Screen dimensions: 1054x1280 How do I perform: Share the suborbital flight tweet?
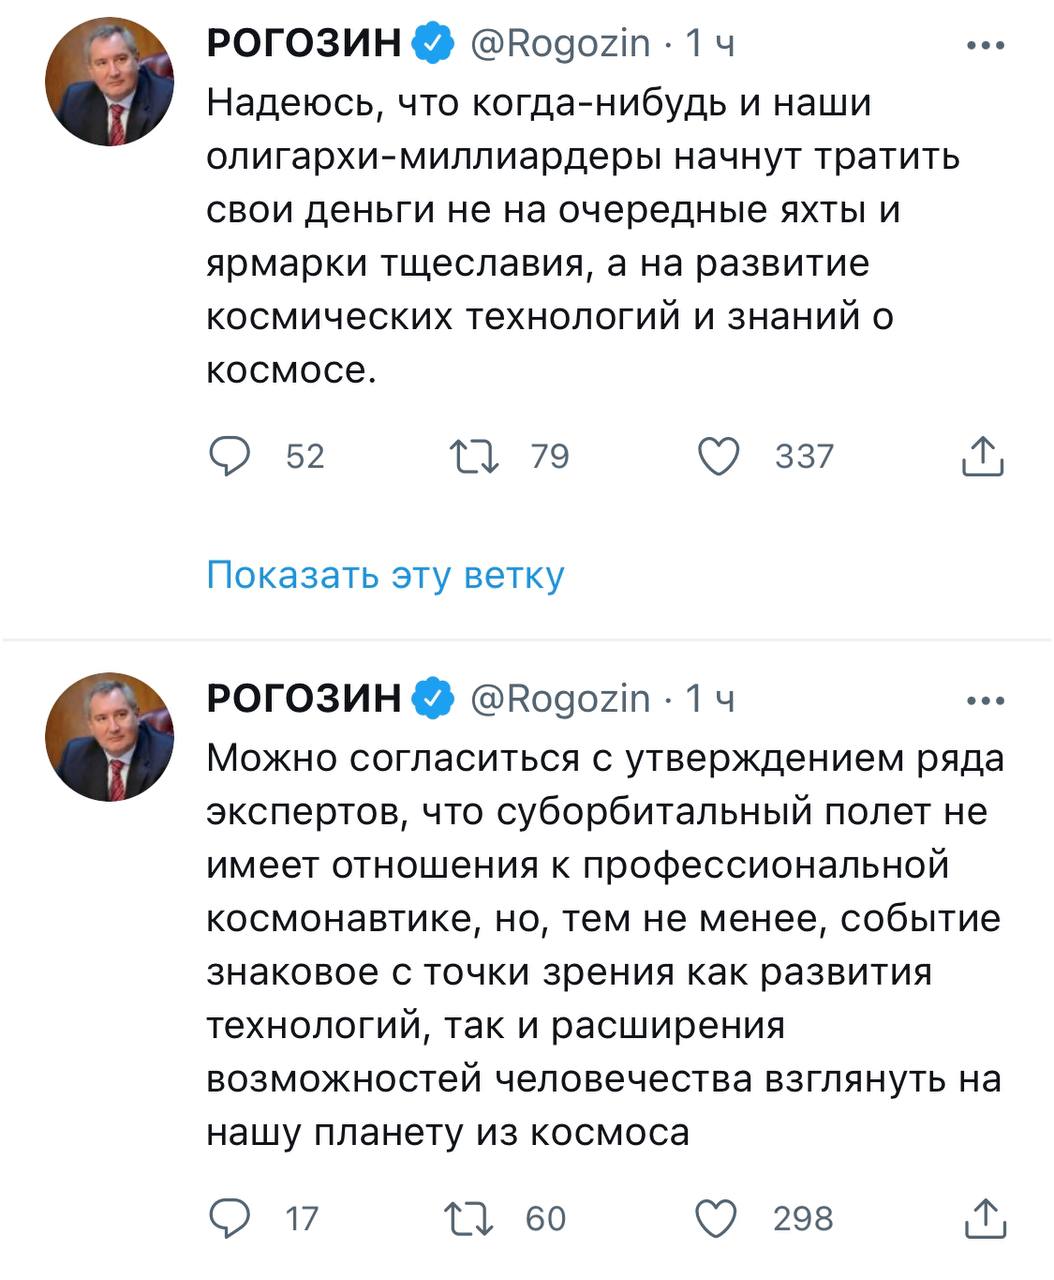(x=982, y=1218)
